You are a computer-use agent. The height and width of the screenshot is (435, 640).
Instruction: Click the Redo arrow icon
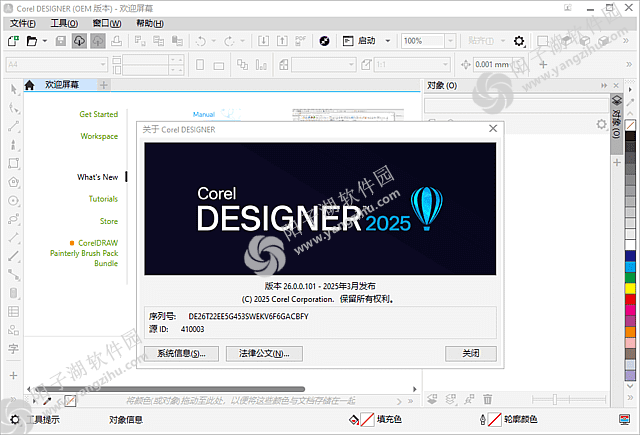click(x=229, y=41)
